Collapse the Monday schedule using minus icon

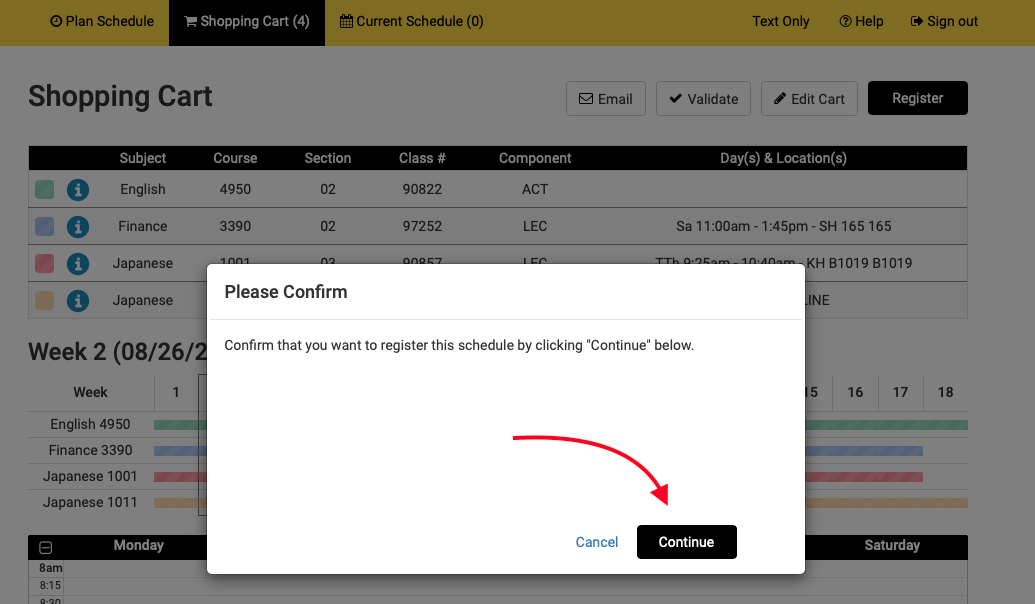point(44,546)
